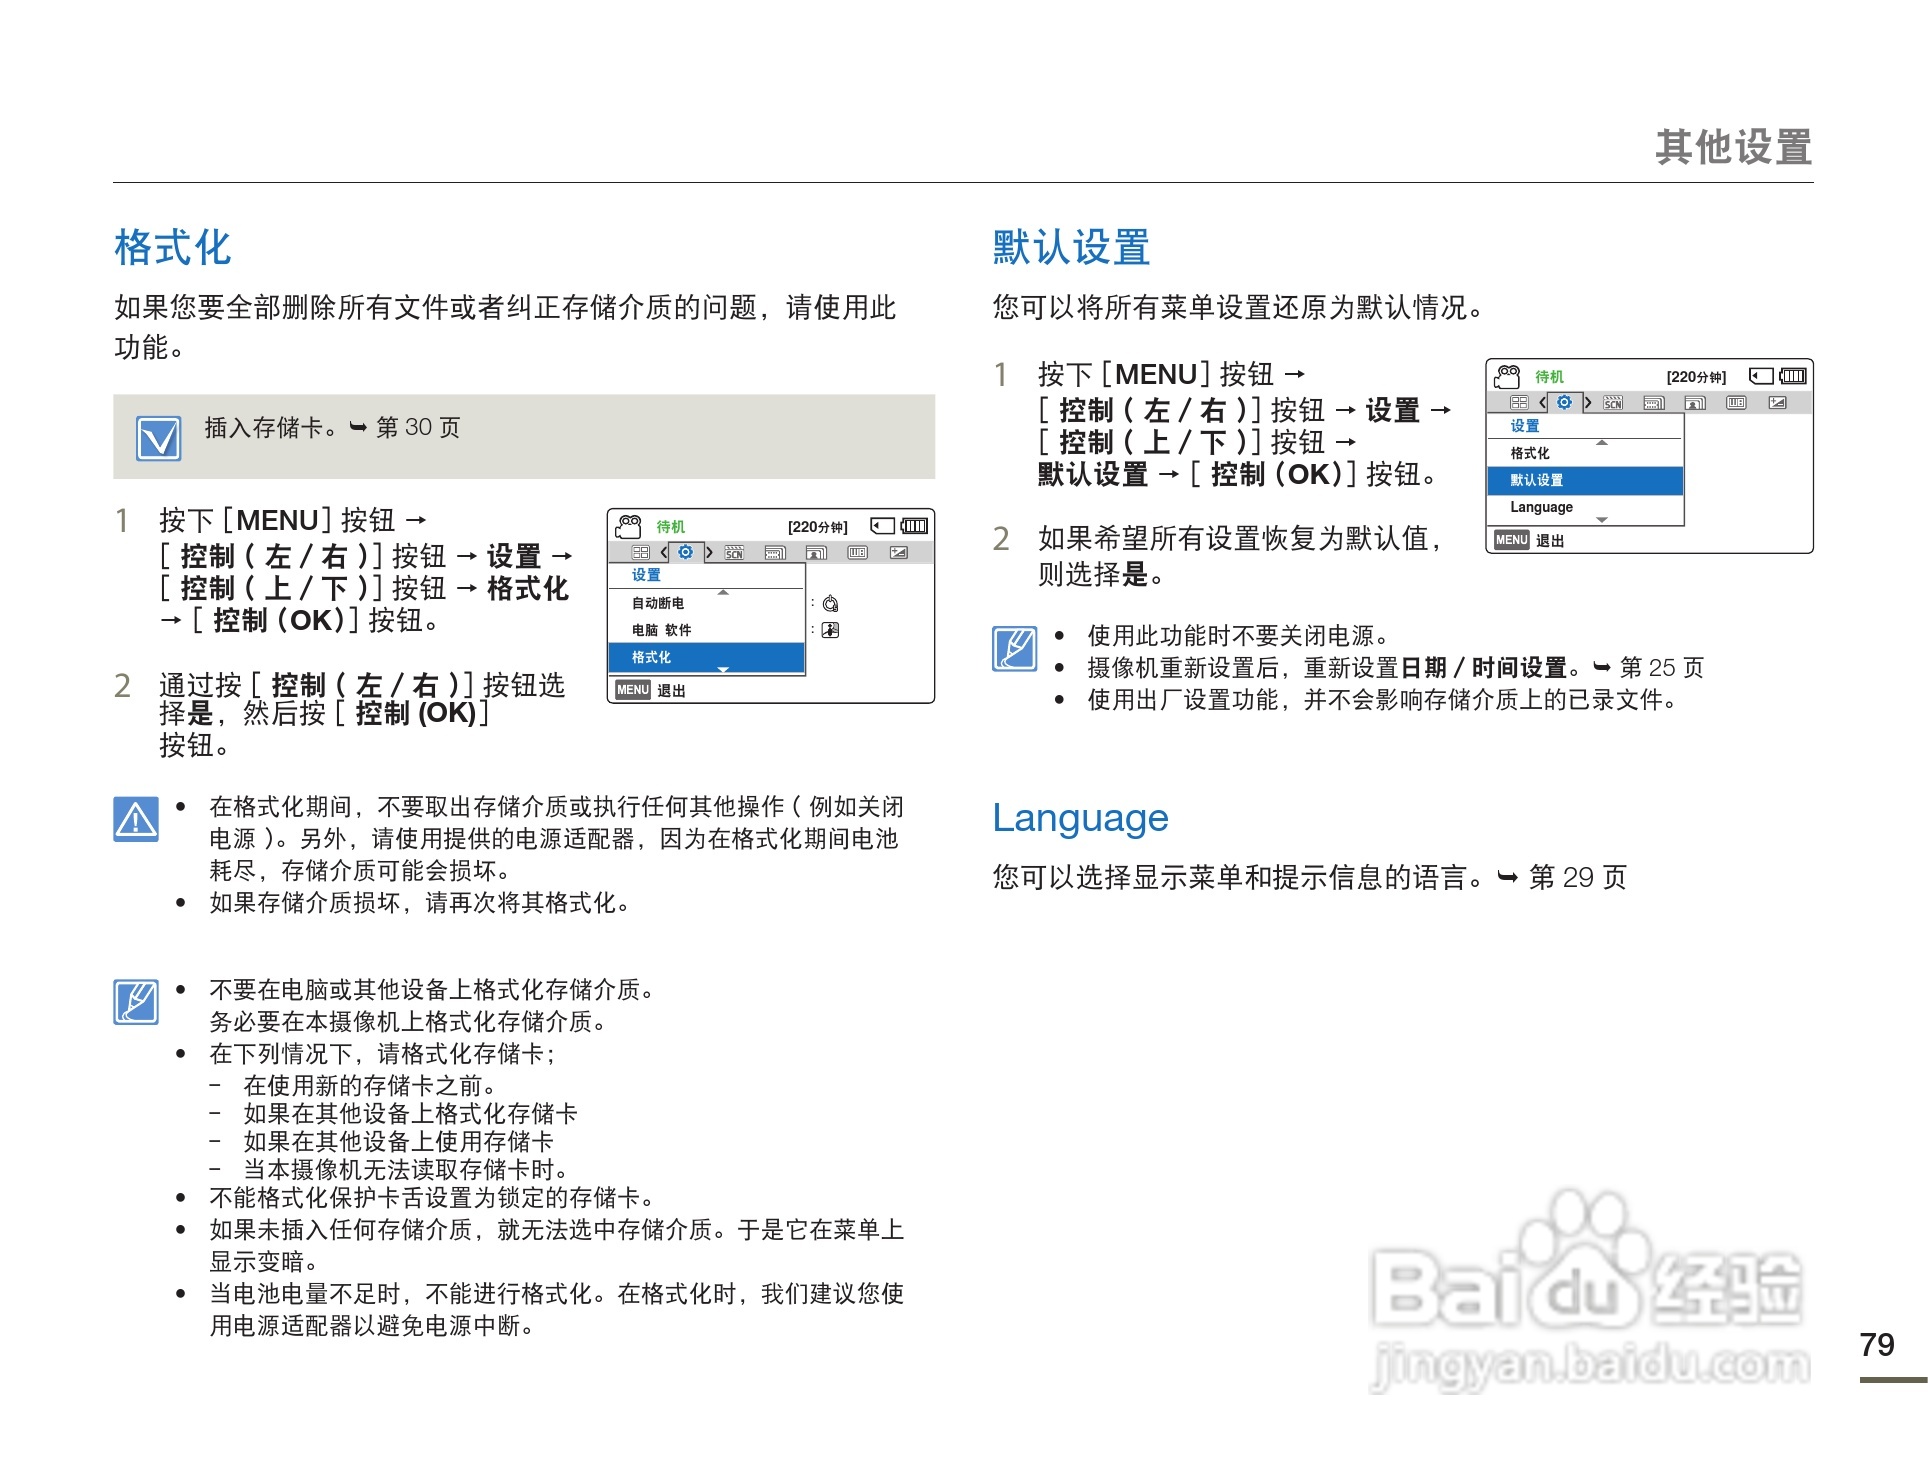Screen dimensions: 1928x1474
Task: Click the grid thumbnail icon in 默认设置 menu screen
Action: (x=1519, y=403)
